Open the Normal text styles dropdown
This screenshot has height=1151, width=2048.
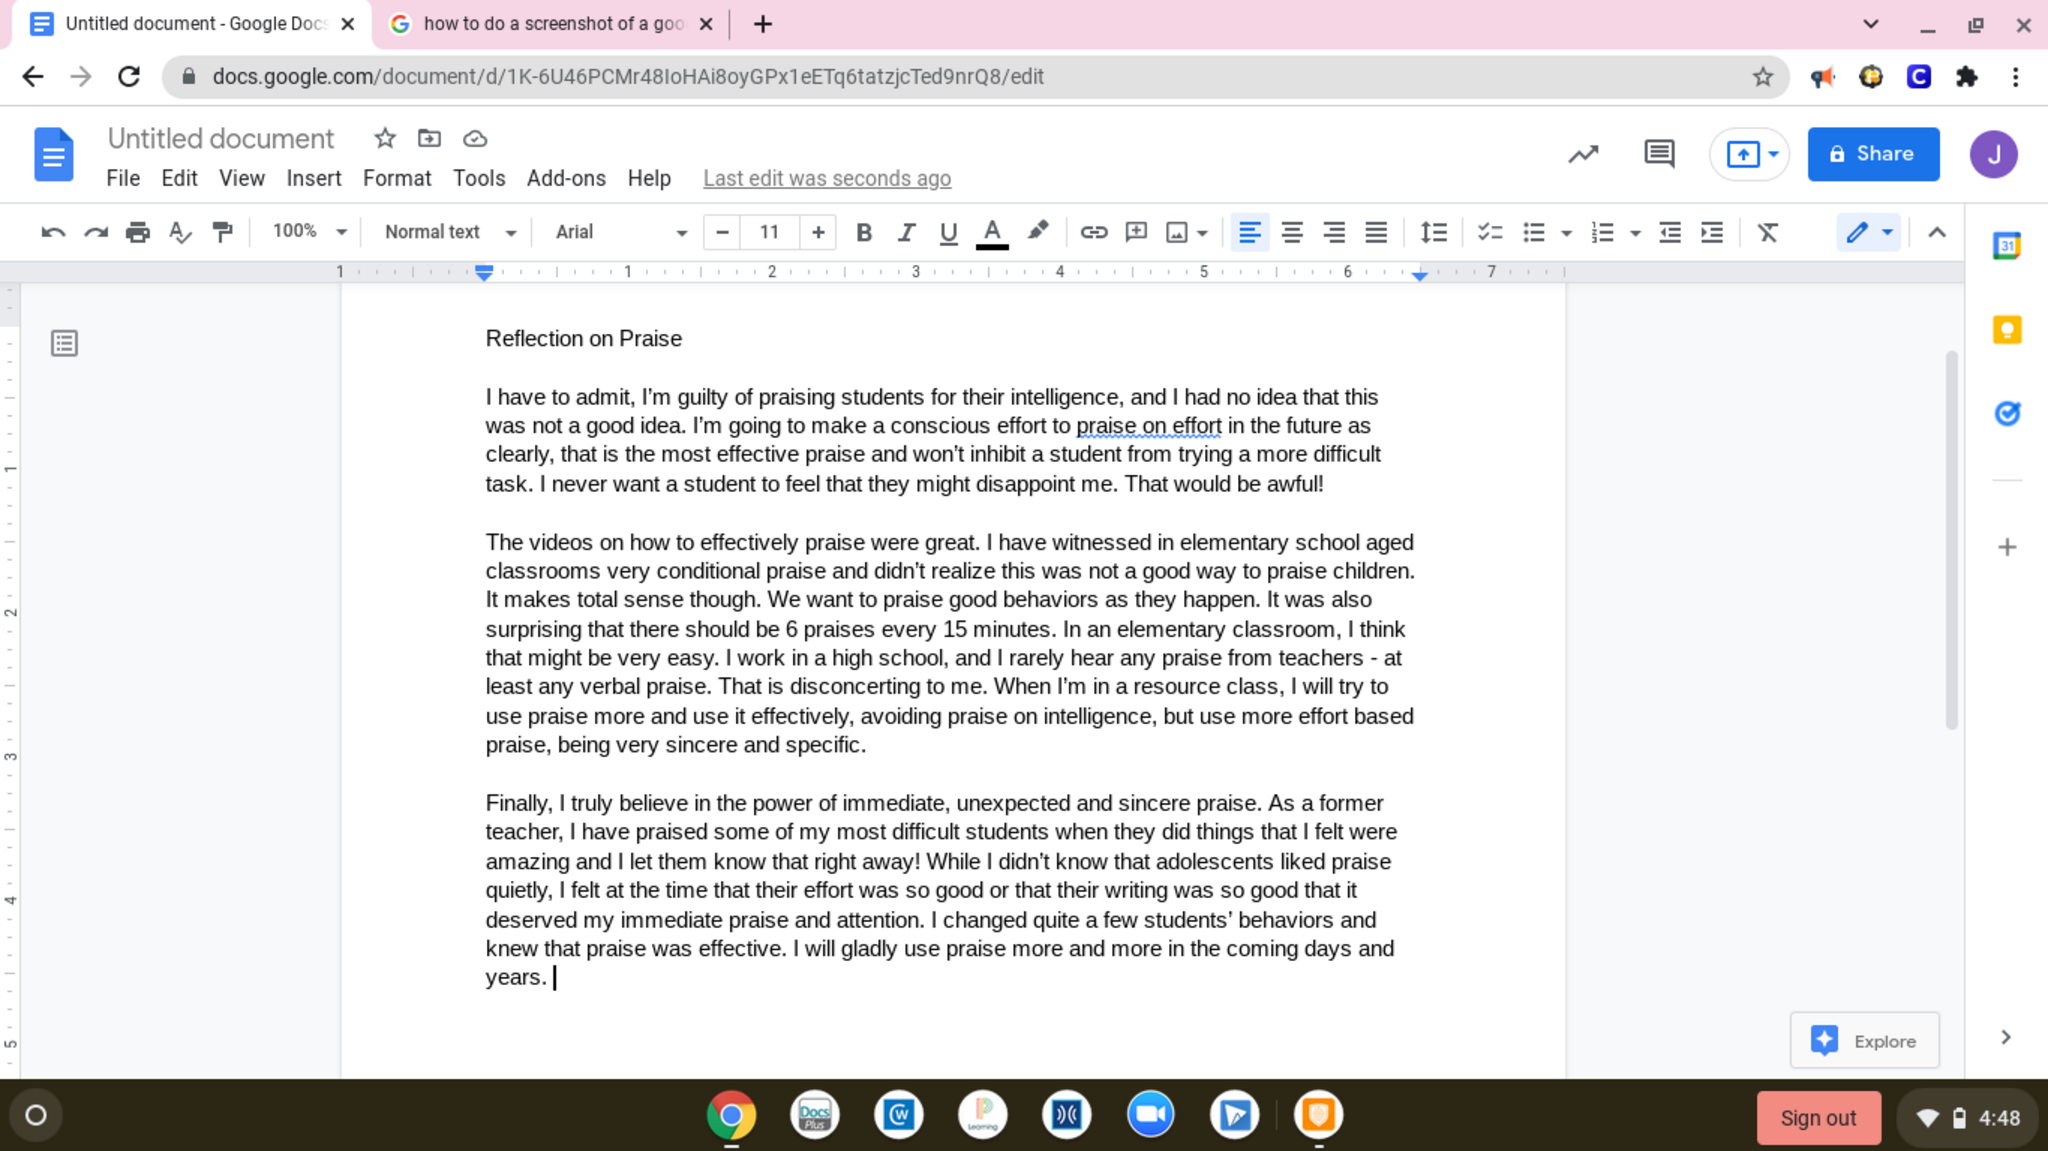tap(449, 232)
